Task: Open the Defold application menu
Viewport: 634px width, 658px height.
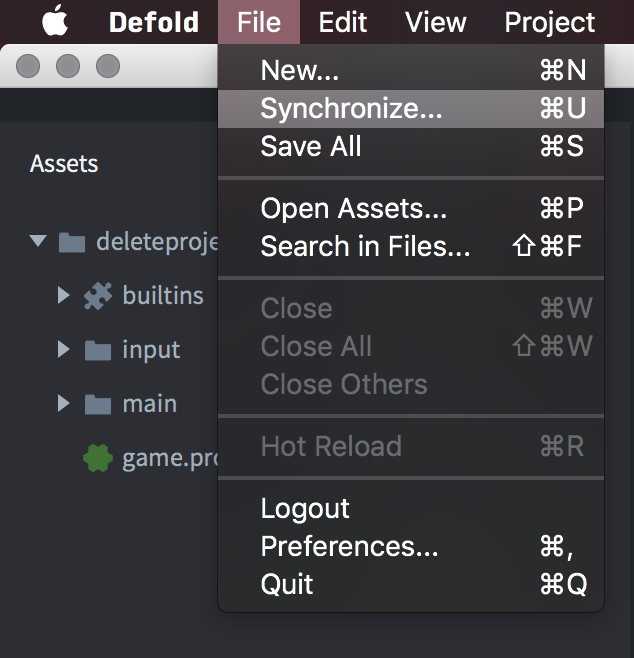Action: (x=154, y=22)
